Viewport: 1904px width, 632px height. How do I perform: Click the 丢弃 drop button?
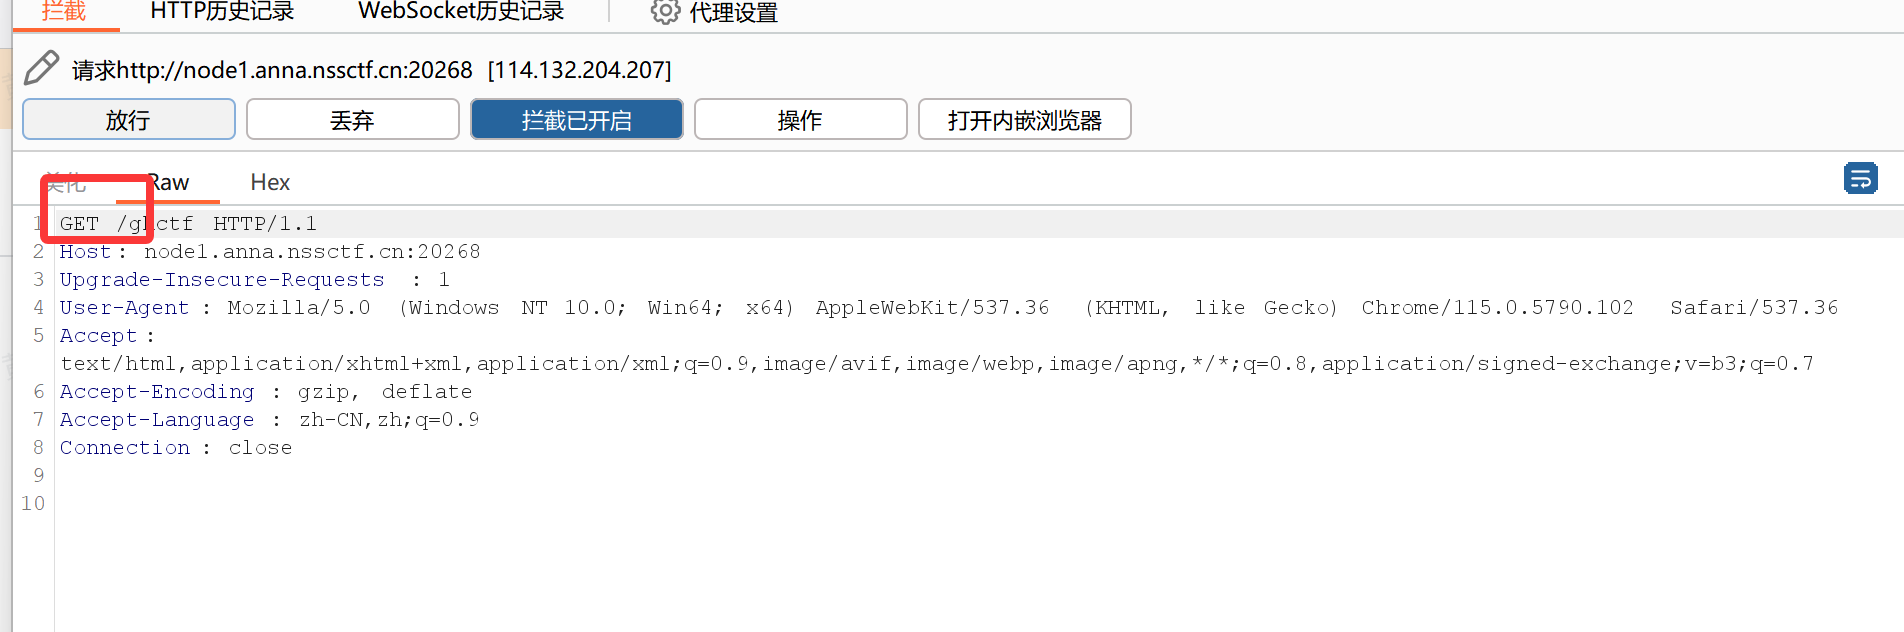(x=352, y=120)
